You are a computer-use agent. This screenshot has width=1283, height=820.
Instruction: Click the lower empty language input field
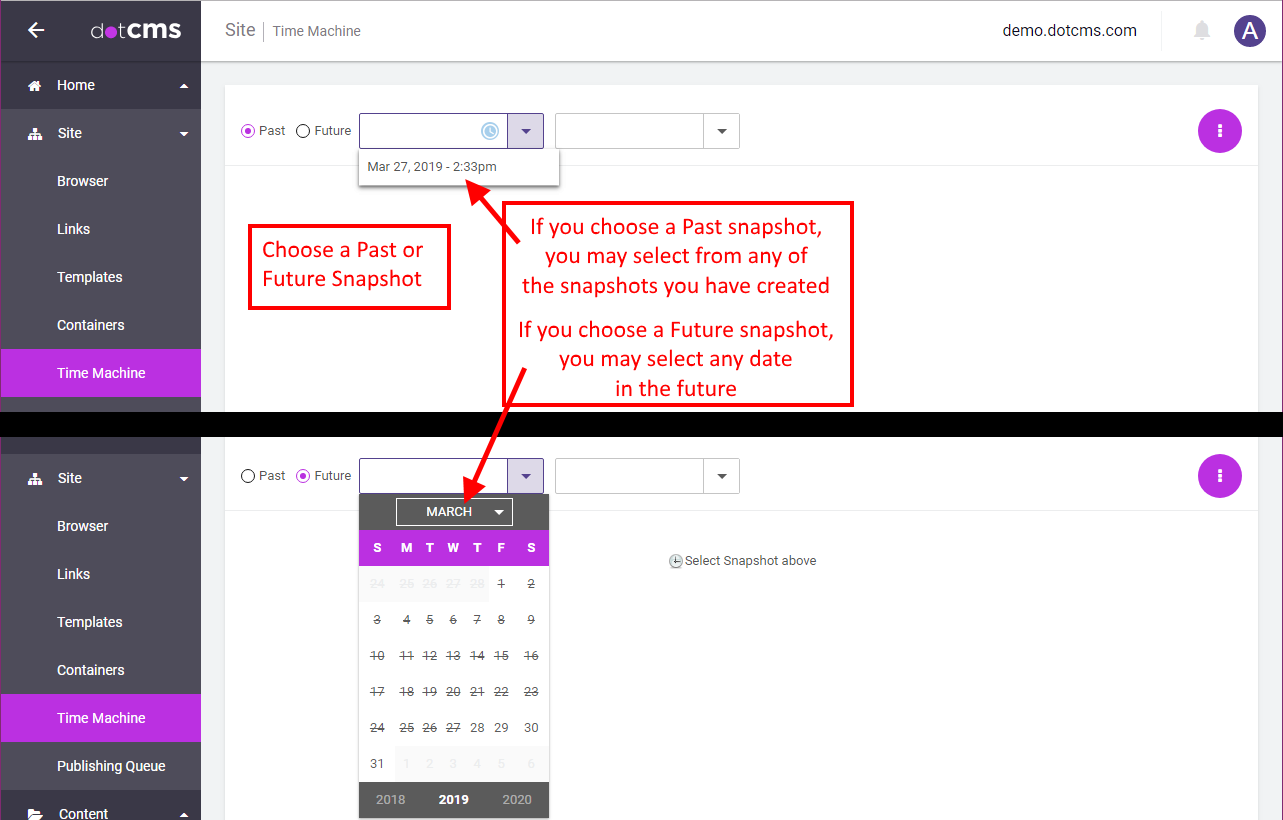tap(629, 476)
